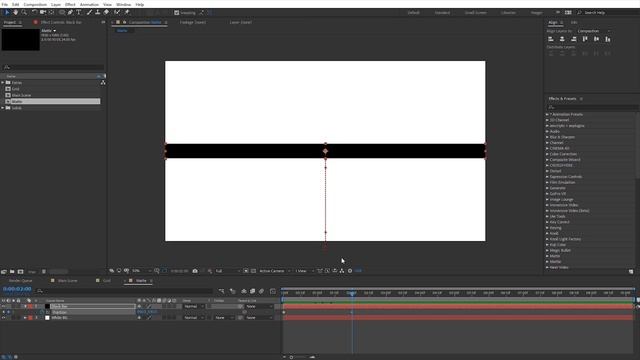Open the Graph Editor in timeline

click(x=273, y=291)
